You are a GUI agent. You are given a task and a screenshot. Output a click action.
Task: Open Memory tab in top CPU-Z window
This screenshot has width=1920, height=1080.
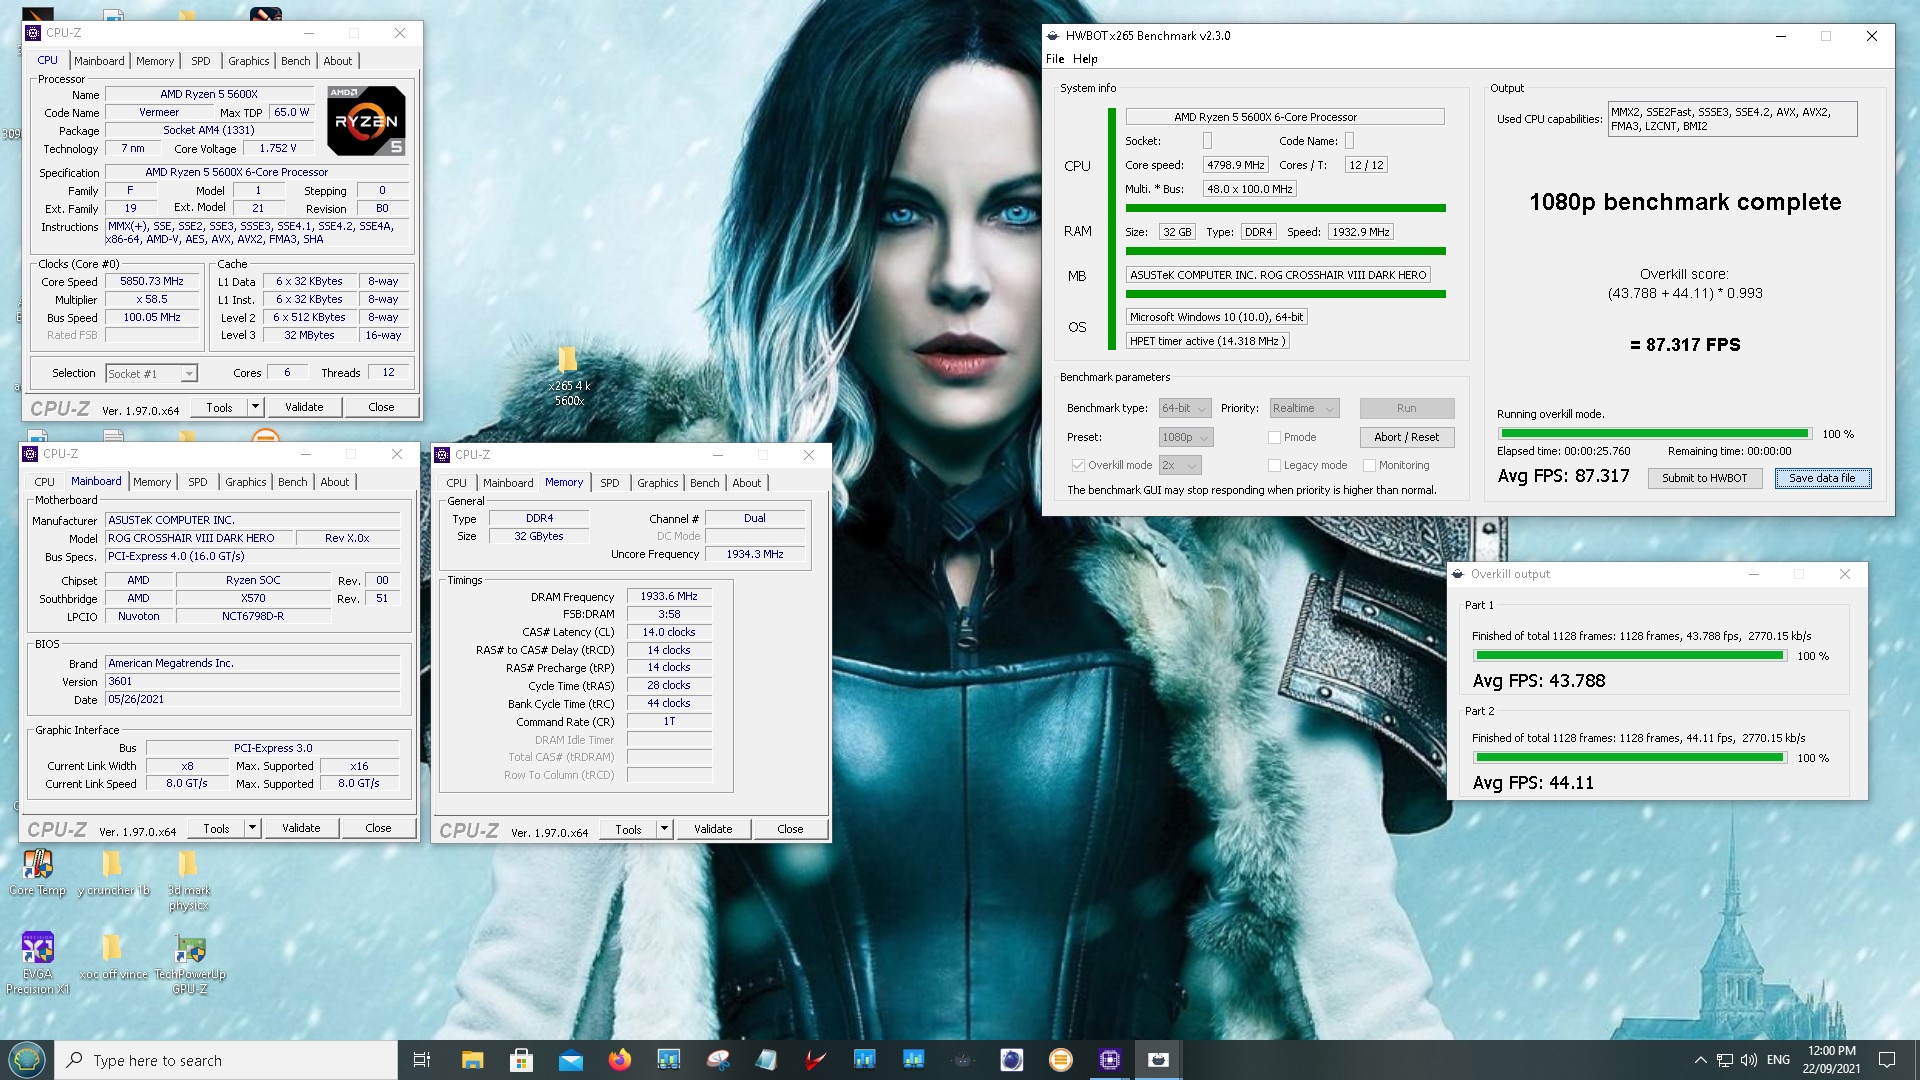coord(155,61)
